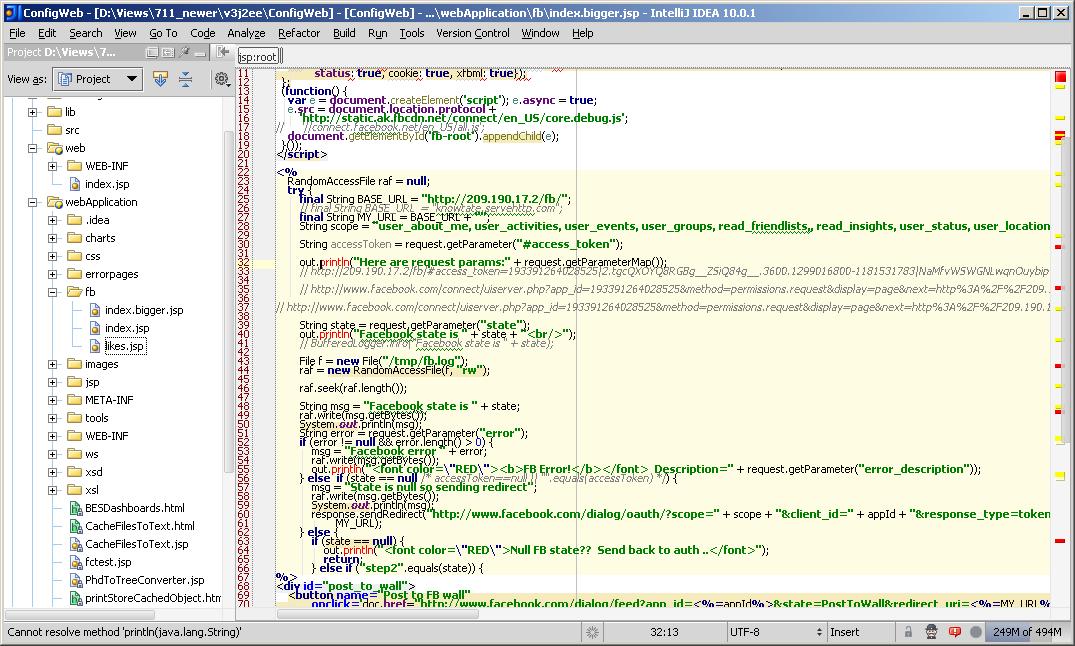This screenshot has width=1075, height=646.
Task: Click the index.bigger.jsp file icon
Action: coord(95,310)
